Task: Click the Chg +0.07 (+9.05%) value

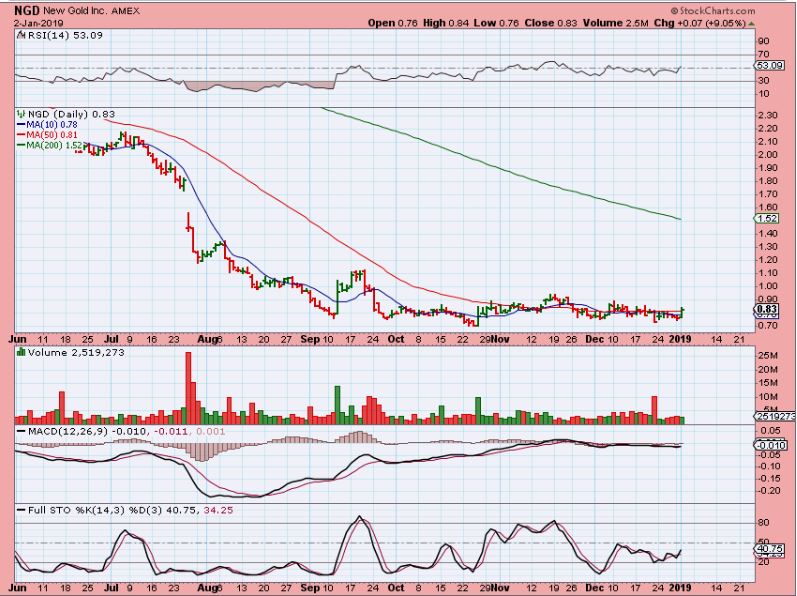Action: tap(699, 23)
